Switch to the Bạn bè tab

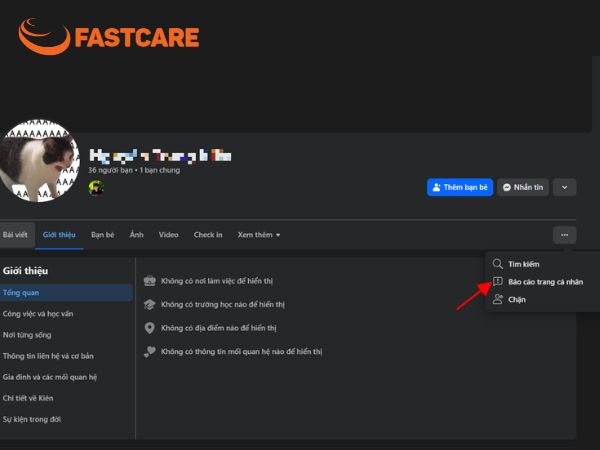(x=103, y=235)
